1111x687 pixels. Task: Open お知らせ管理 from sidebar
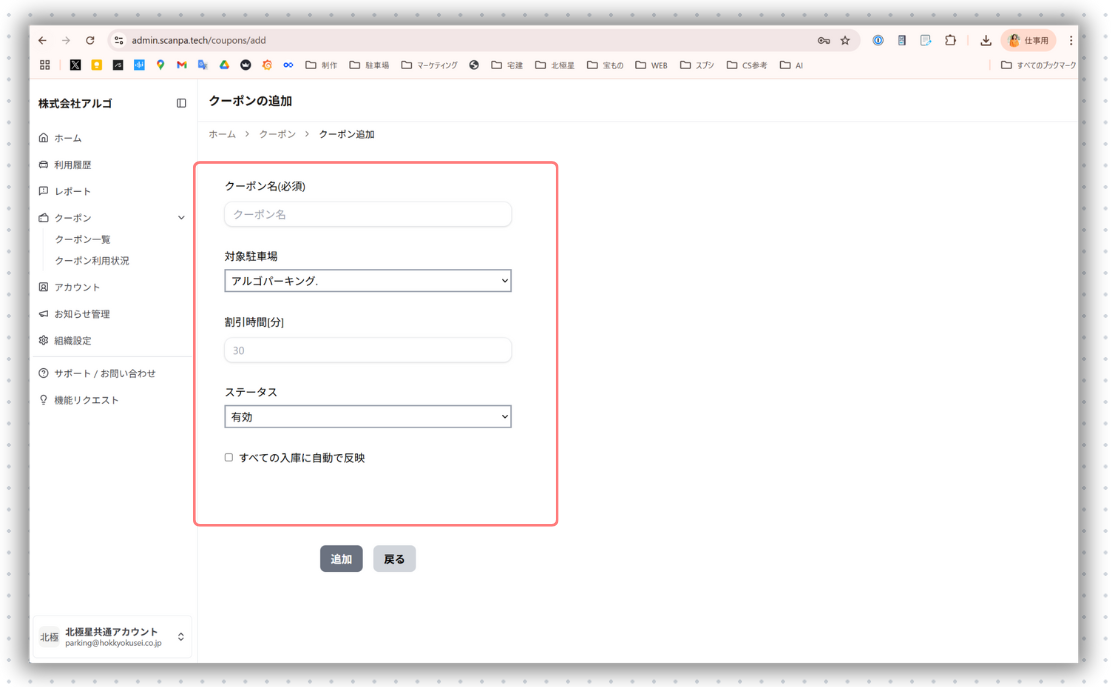pyautogui.click(x=82, y=314)
